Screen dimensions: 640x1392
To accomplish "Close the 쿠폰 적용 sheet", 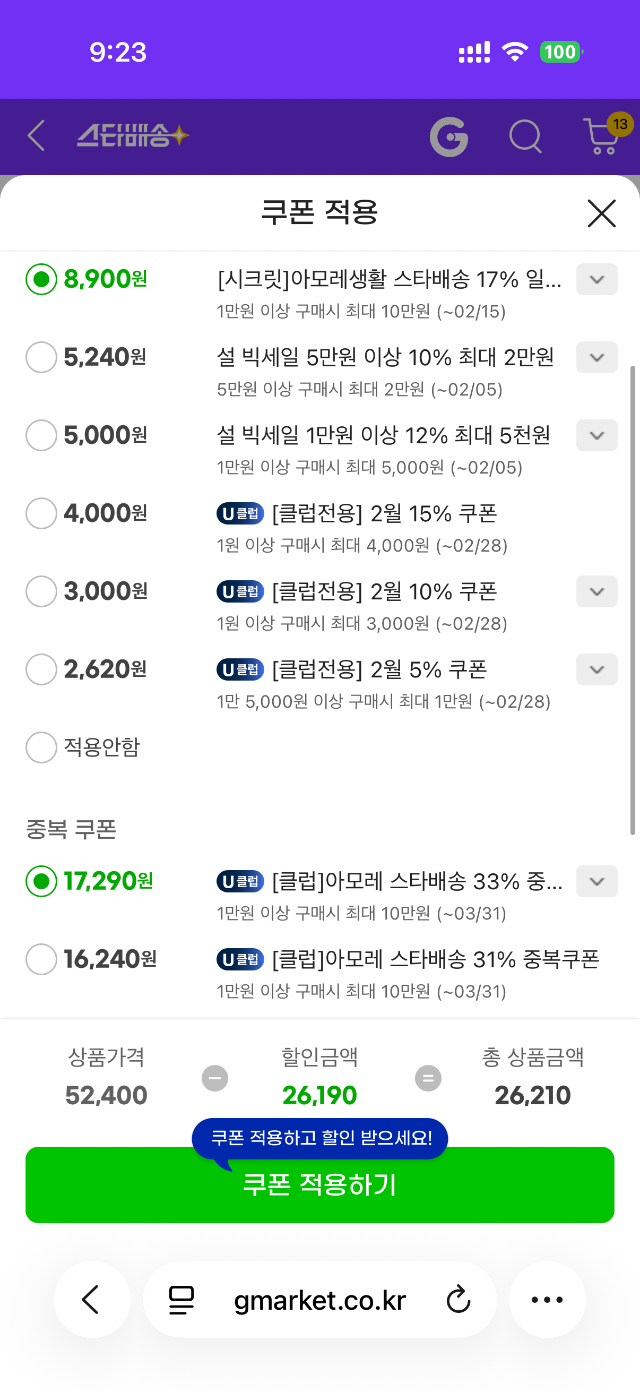I will (601, 213).
